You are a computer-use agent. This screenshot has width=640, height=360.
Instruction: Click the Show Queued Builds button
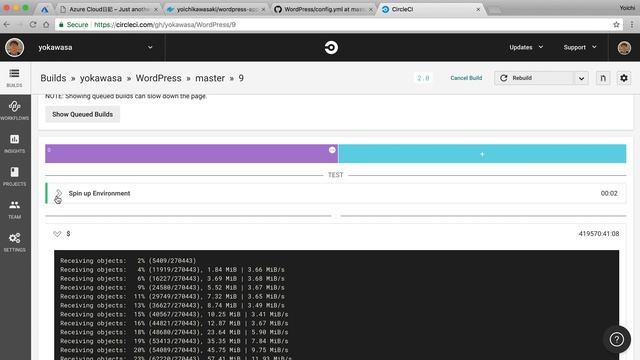(x=82, y=114)
